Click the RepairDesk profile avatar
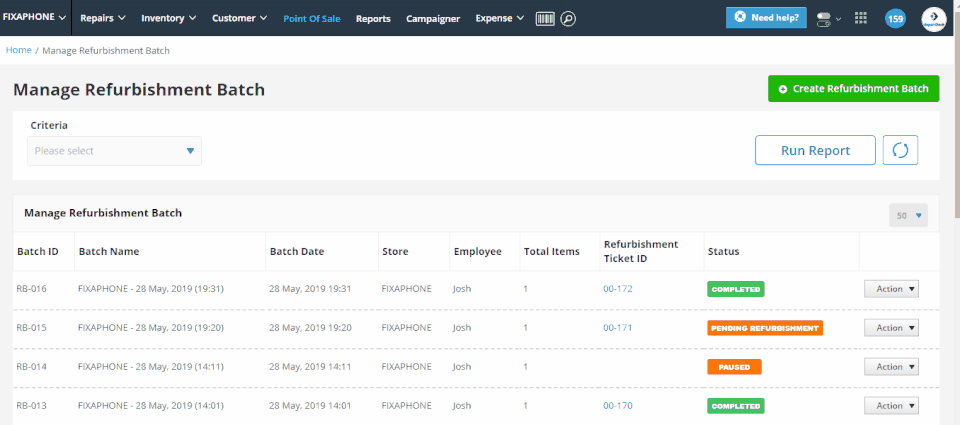This screenshot has width=960, height=425. pos(933,18)
